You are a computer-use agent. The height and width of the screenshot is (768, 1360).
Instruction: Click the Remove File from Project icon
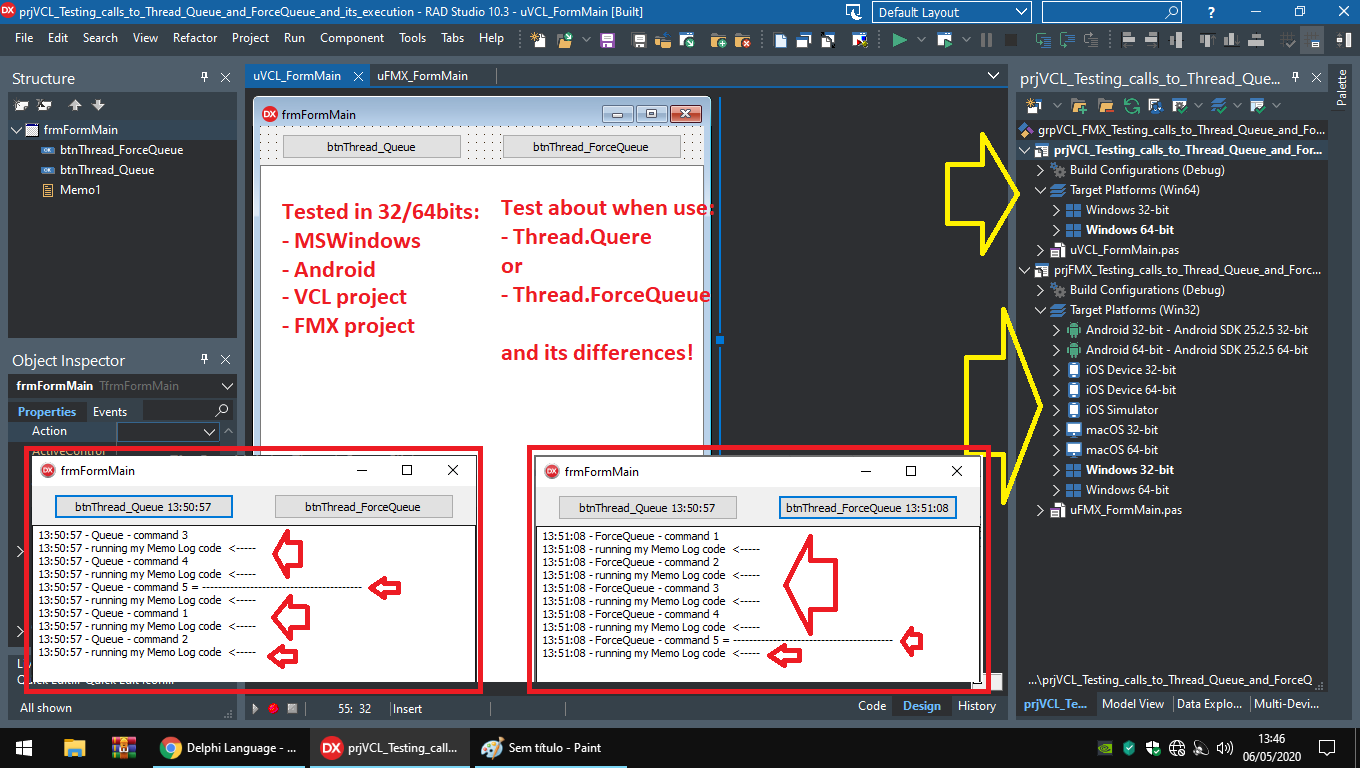742,40
